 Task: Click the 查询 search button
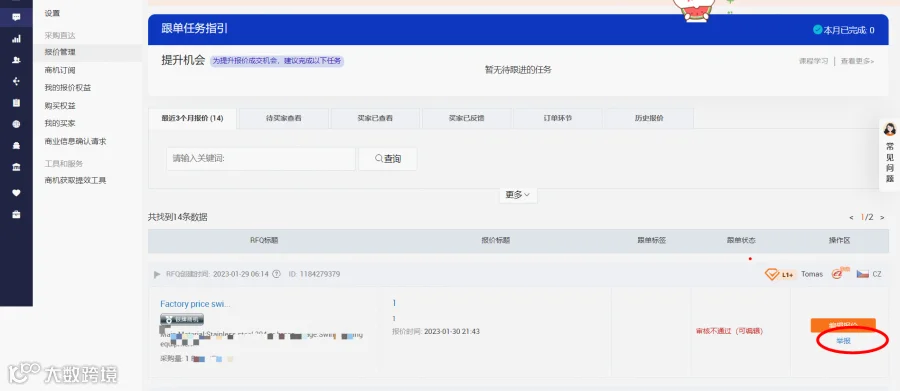click(x=388, y=159)
